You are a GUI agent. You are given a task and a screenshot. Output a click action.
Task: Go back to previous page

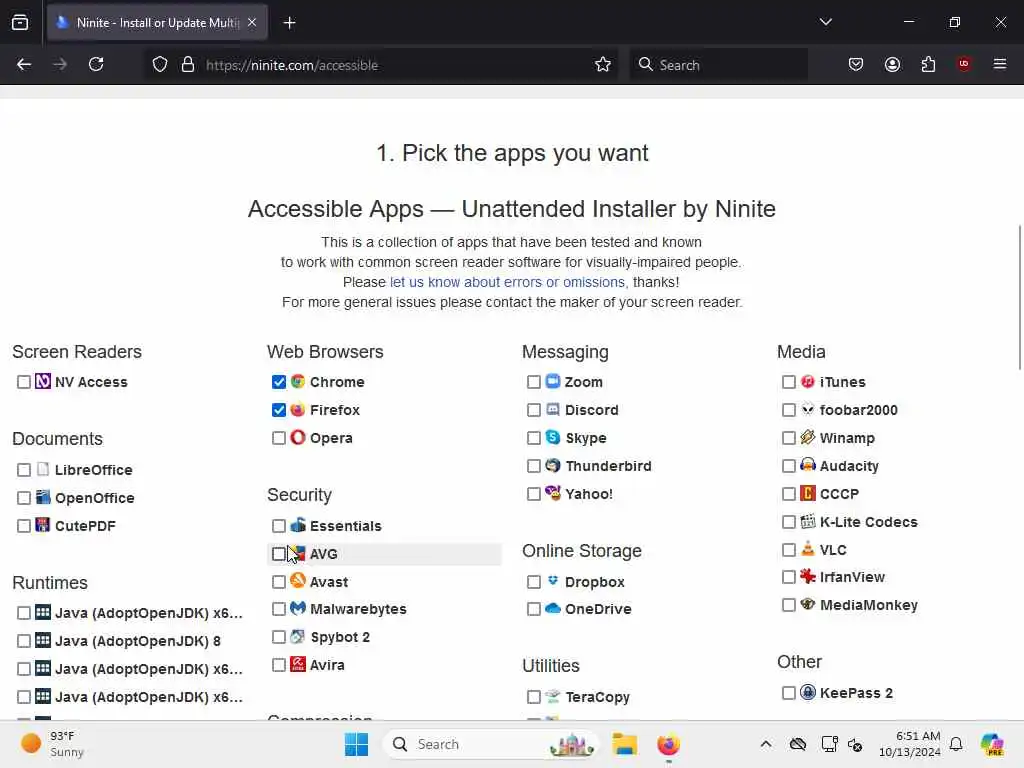[x=24, y=64]
